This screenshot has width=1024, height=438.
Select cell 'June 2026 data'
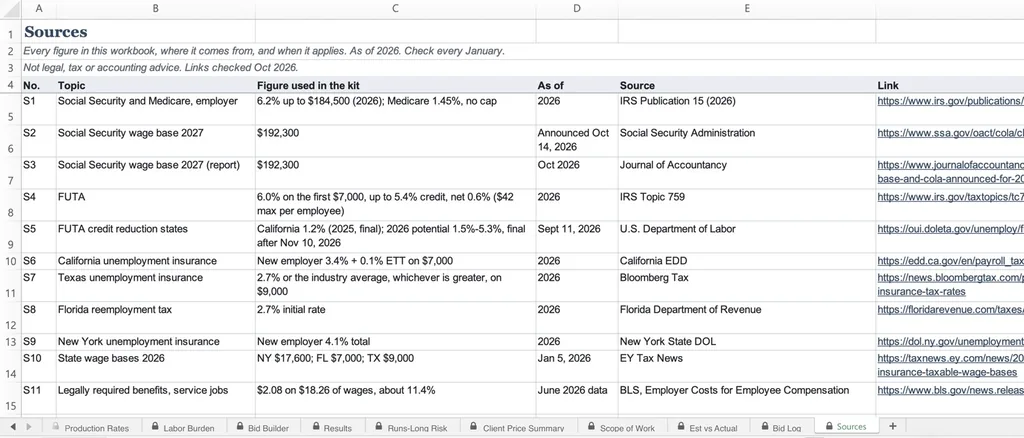(x=577, y=398)
